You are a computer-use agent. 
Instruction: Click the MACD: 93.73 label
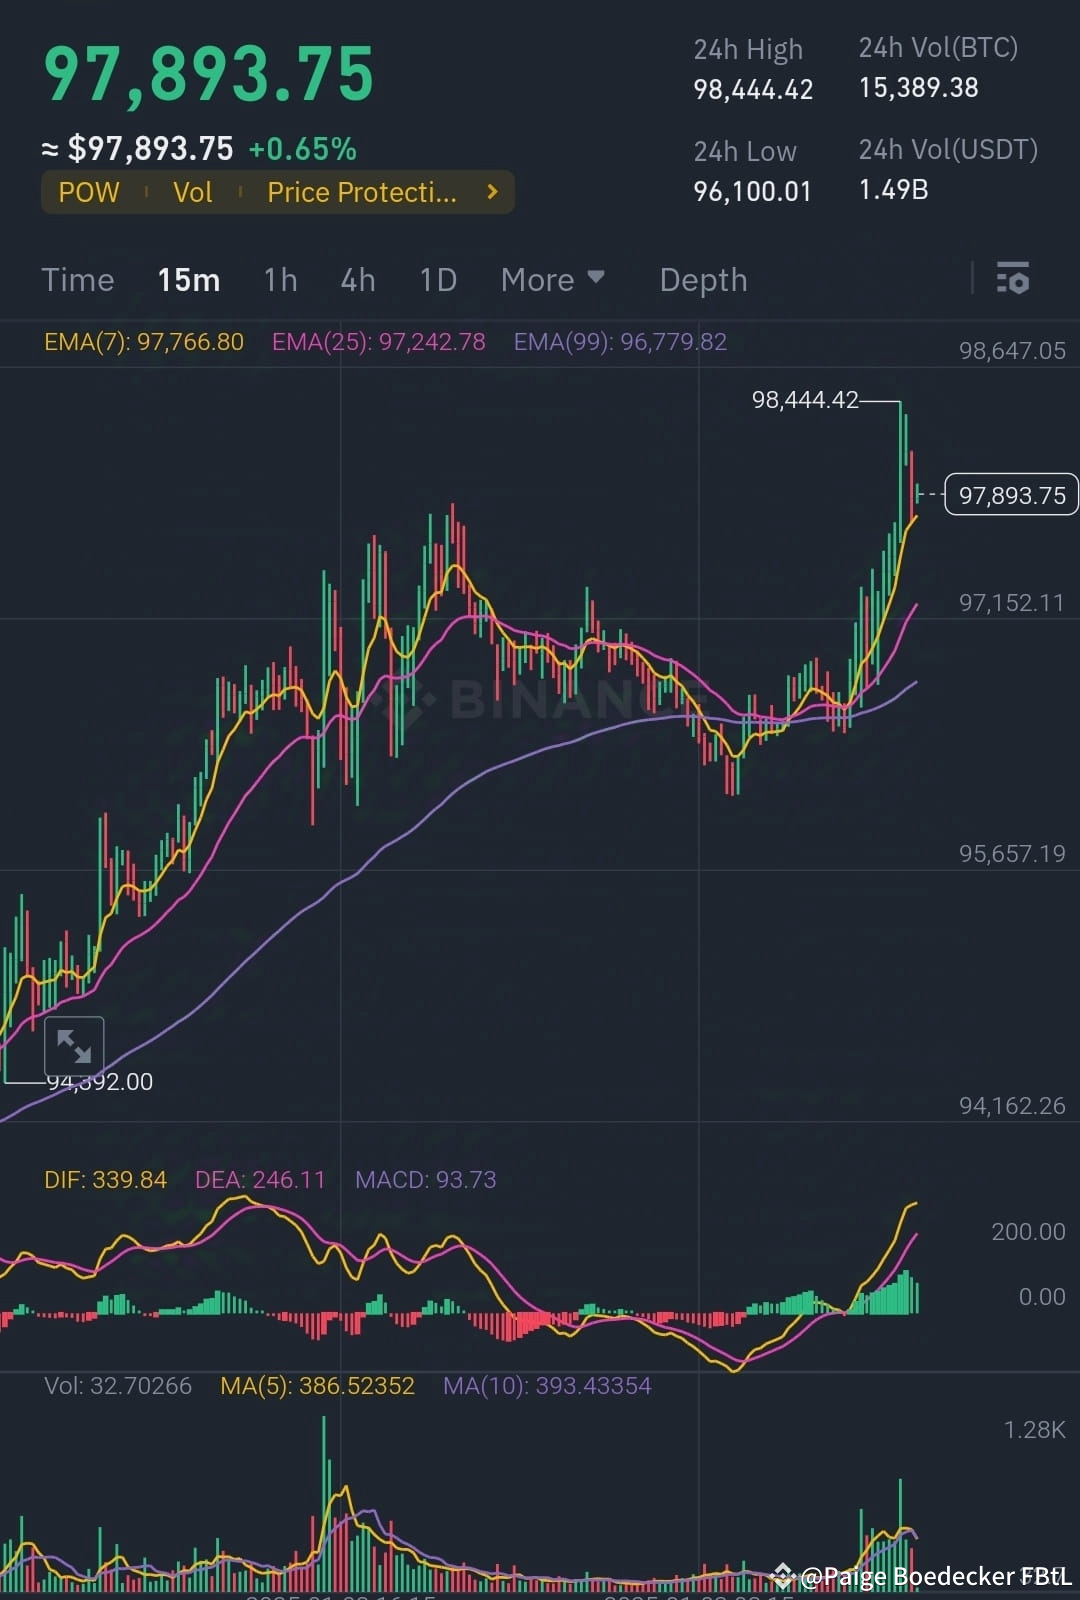click(426, 1180)
